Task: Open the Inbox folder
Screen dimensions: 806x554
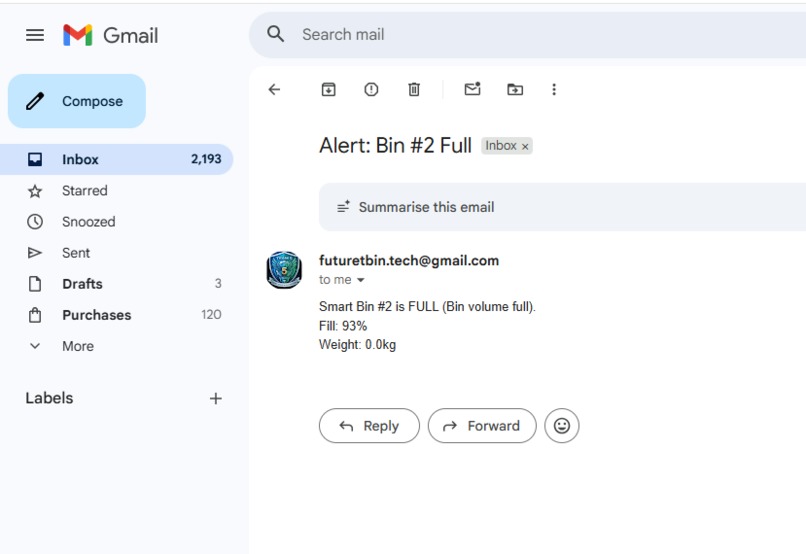Action: click(116, 159)
